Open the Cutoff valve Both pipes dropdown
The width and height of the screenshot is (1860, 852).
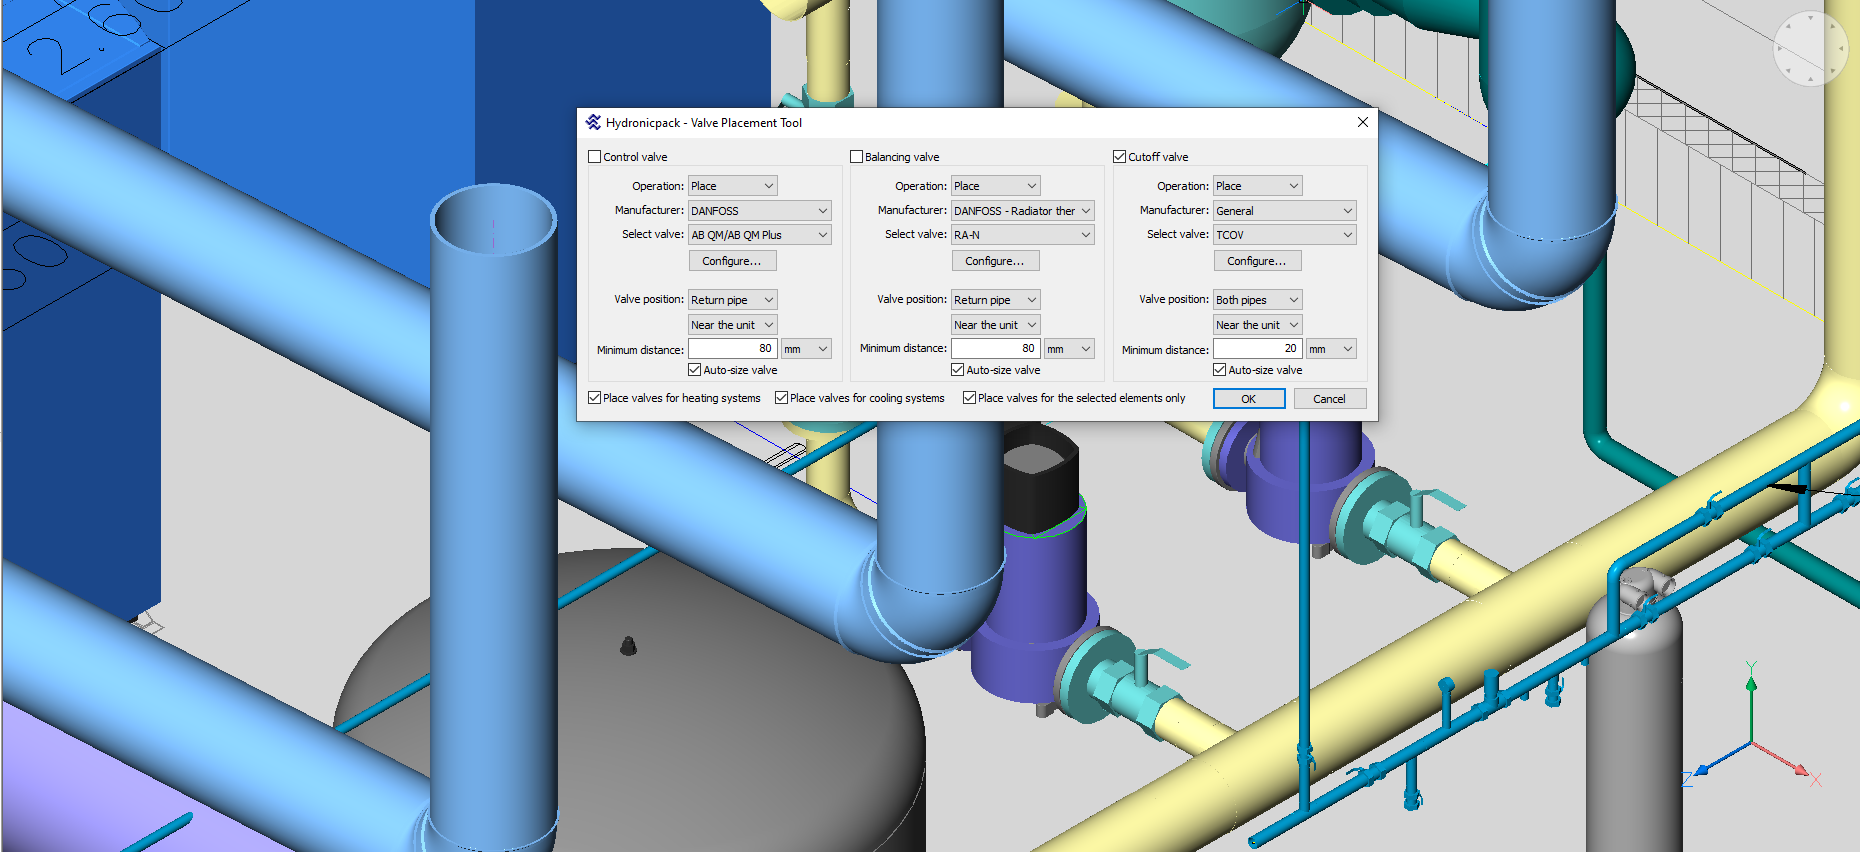point(1257,300)
